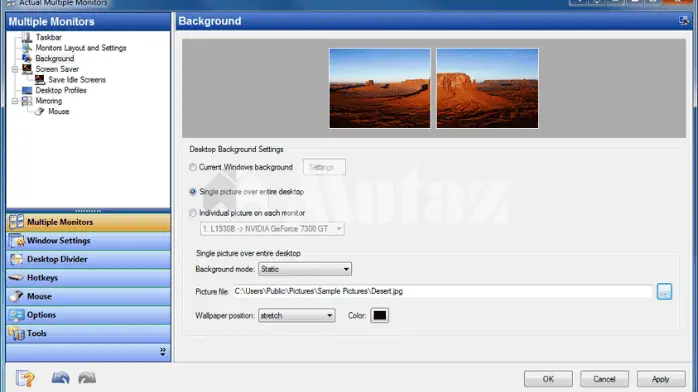This screenshot has width=698, height=392.
Task: Click the Mouse sidebar section icon
Action: [16, 296]
